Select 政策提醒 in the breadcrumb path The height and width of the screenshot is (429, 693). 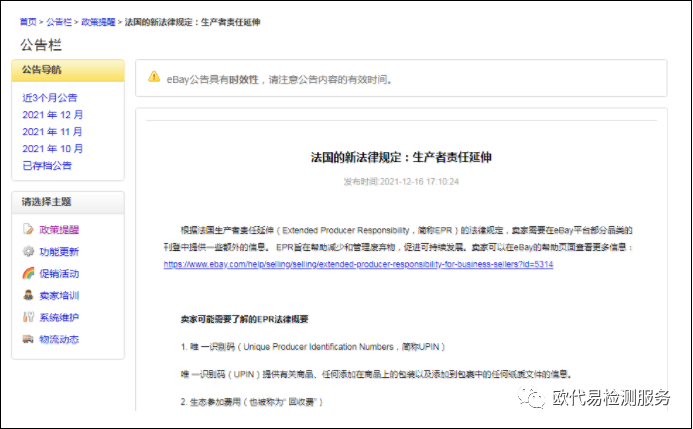98,22
